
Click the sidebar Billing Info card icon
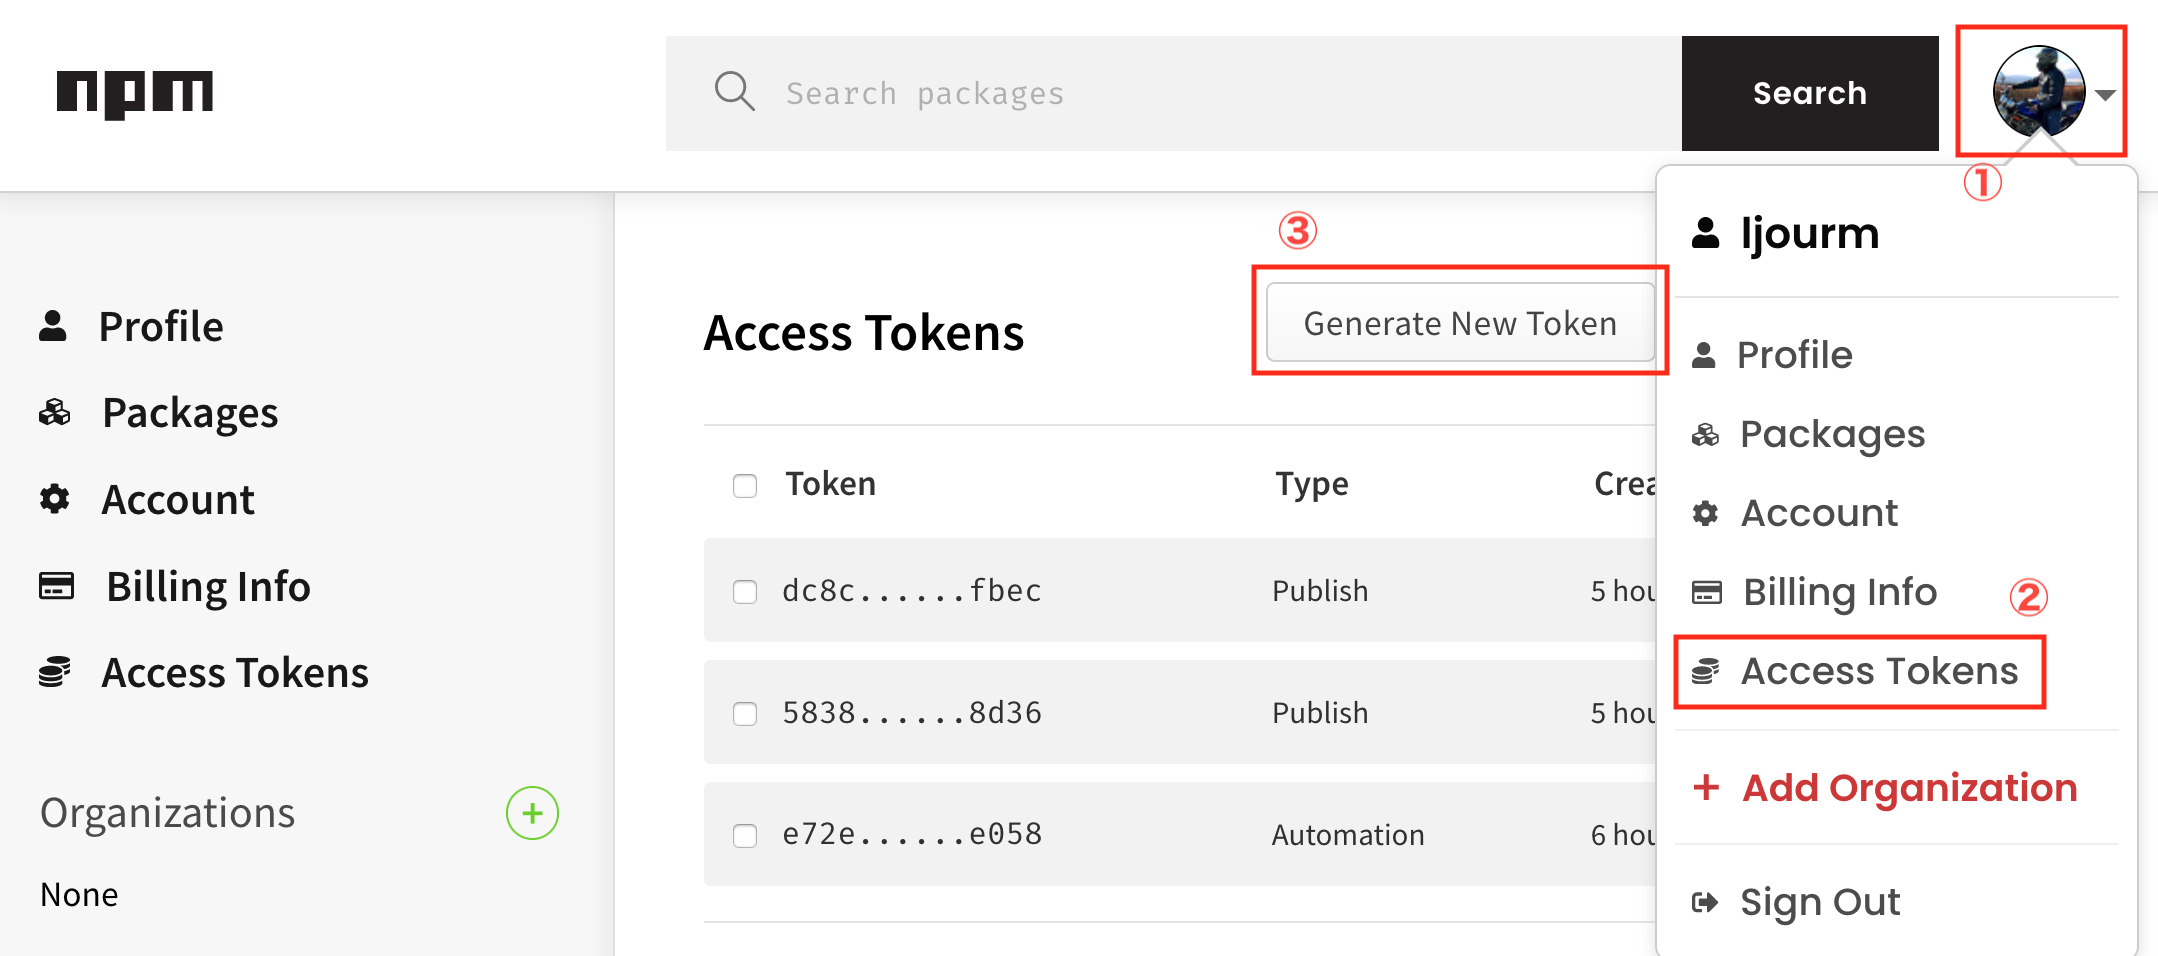[x=56, y=586]
